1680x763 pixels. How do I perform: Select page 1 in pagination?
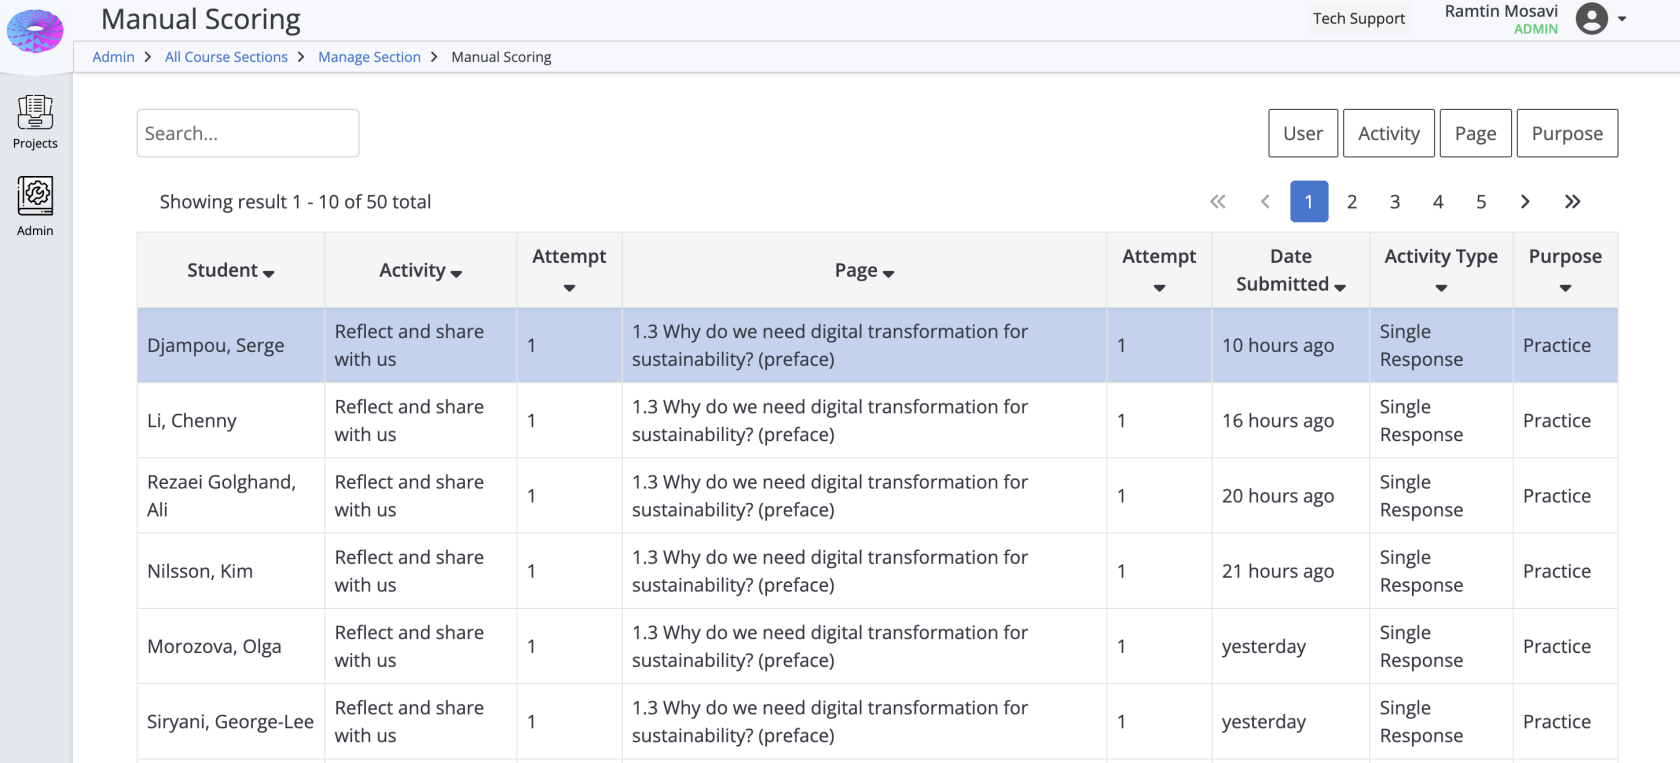pos(1309,202)
